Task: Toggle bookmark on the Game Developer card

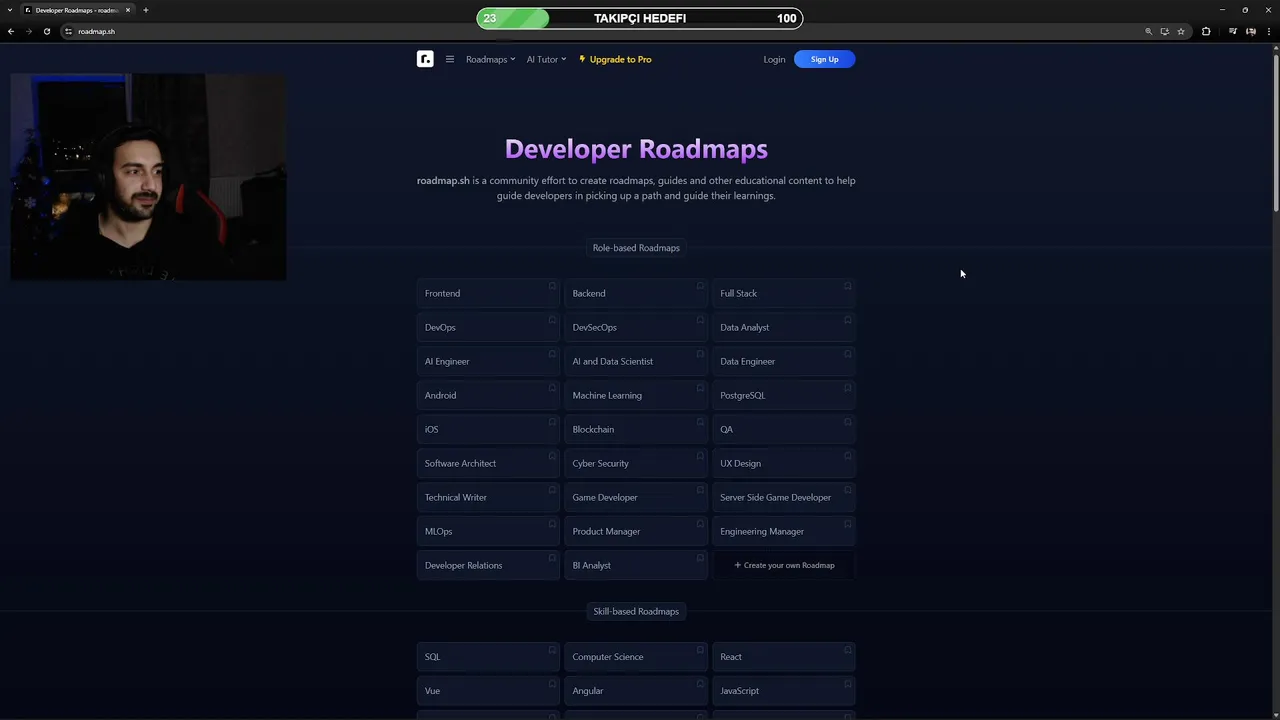Action: (700, 490)
